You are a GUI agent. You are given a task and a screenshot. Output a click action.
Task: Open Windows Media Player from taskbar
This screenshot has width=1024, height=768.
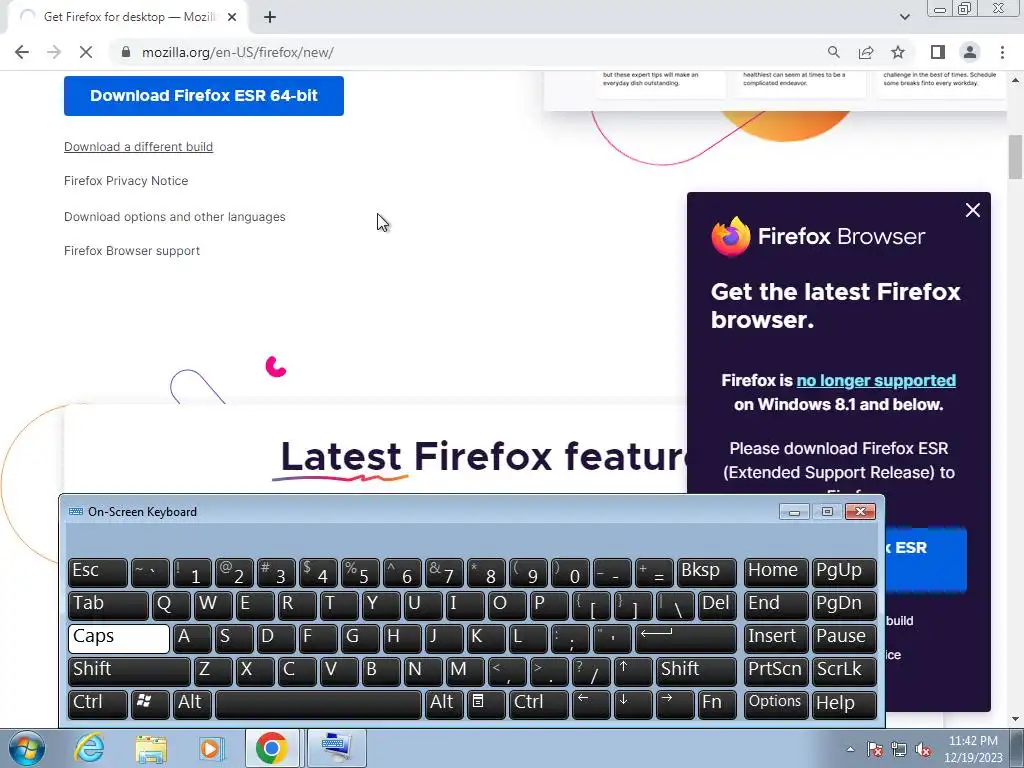(211, 748)
